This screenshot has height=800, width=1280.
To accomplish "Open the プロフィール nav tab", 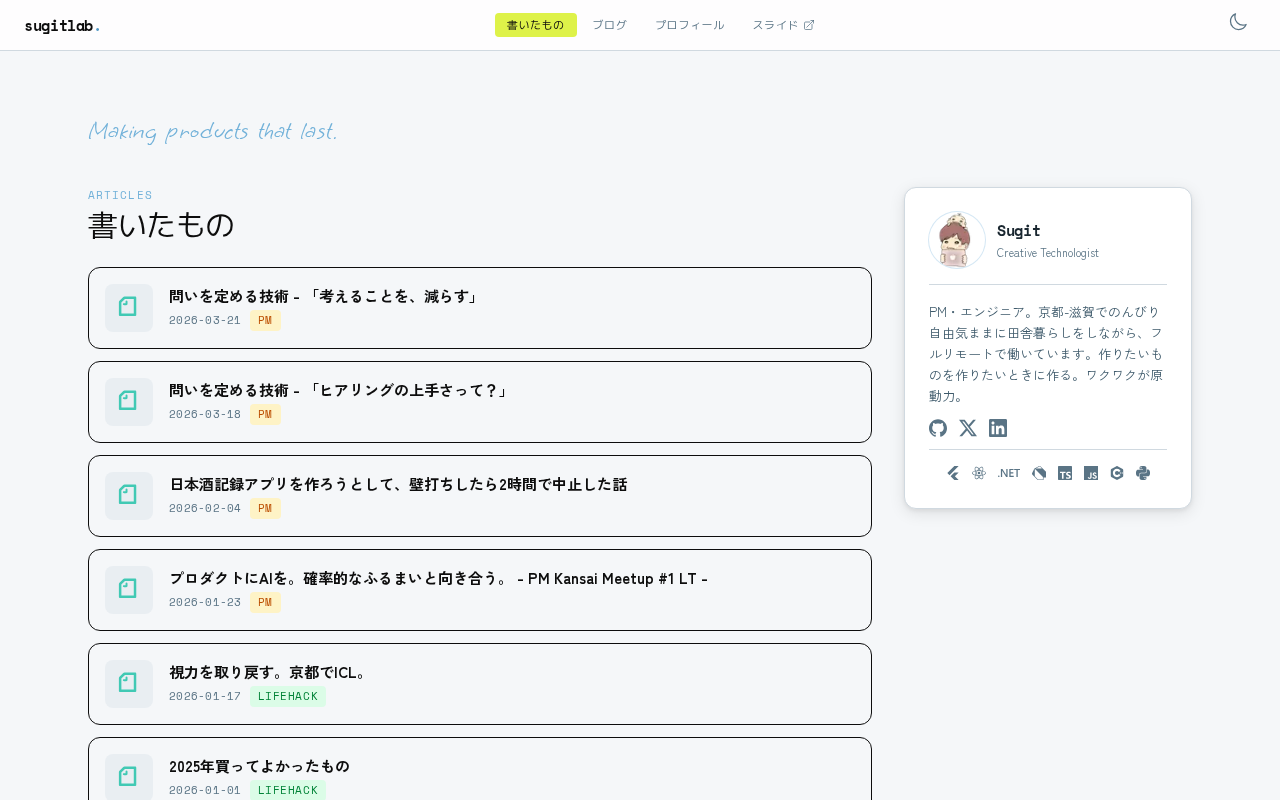I will 689,25.
